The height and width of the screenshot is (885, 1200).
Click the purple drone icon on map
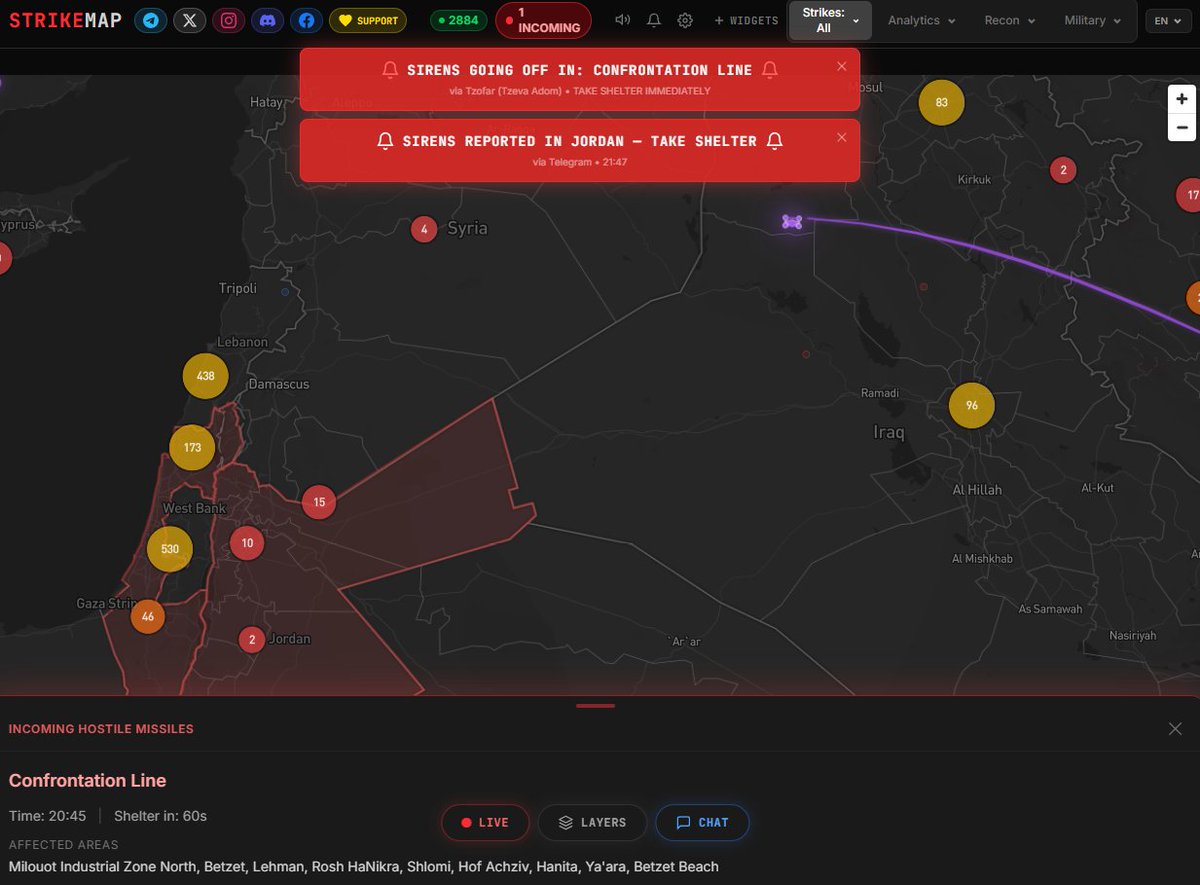[x=792, y=221]
